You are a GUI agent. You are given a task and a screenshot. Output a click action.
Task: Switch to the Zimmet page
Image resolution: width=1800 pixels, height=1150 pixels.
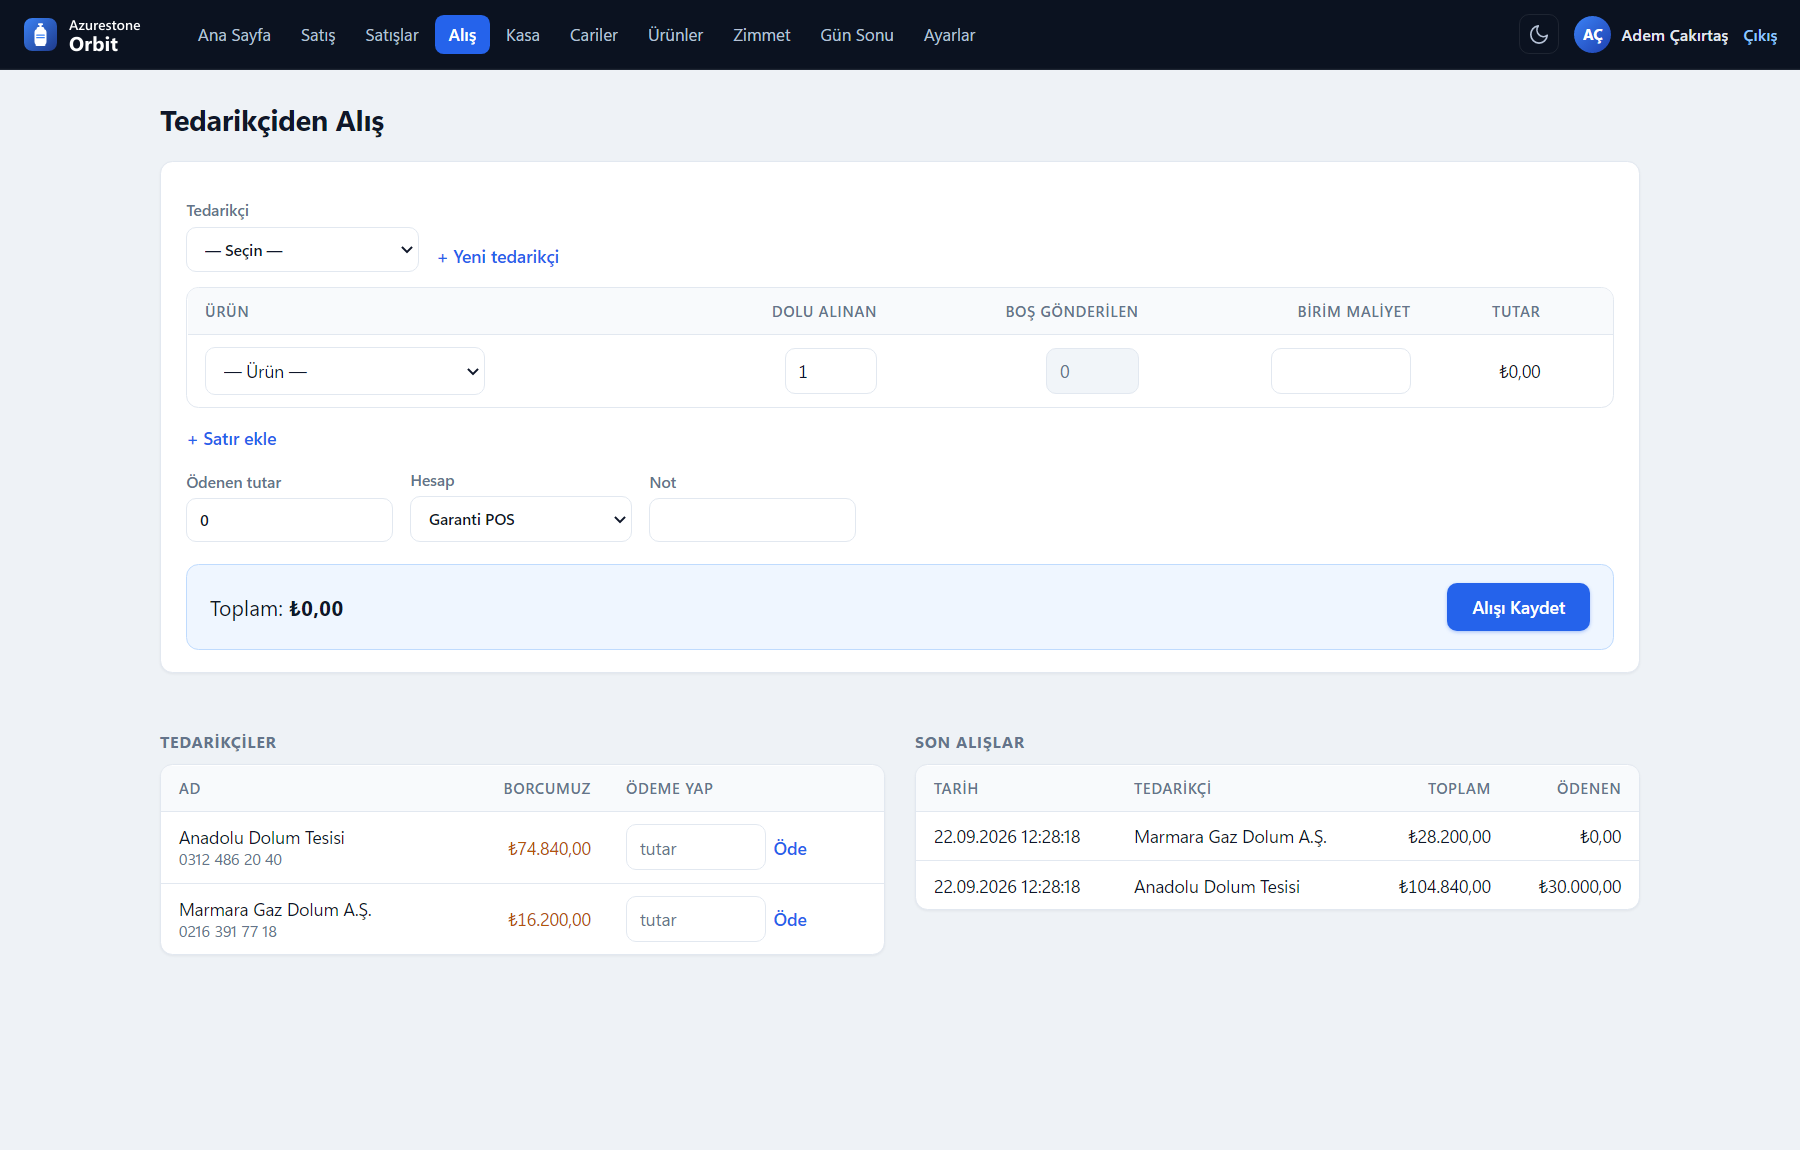[761, 35]
